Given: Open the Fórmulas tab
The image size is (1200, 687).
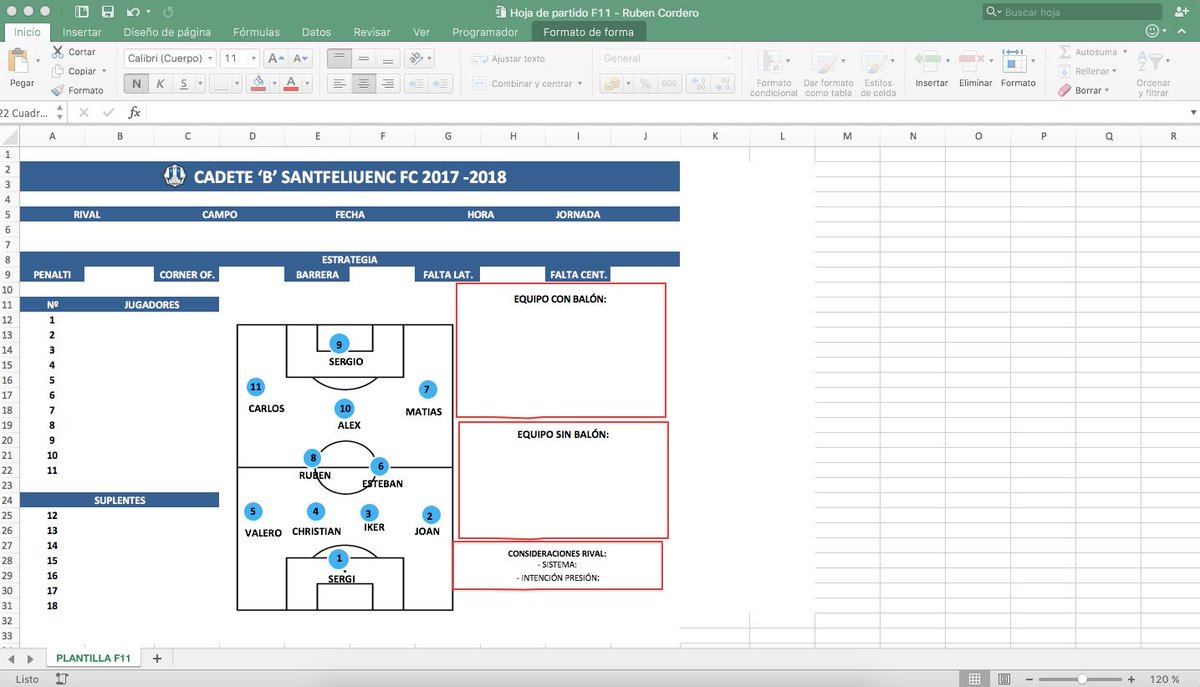Looking at the screenshot, I should click(256, 32).
